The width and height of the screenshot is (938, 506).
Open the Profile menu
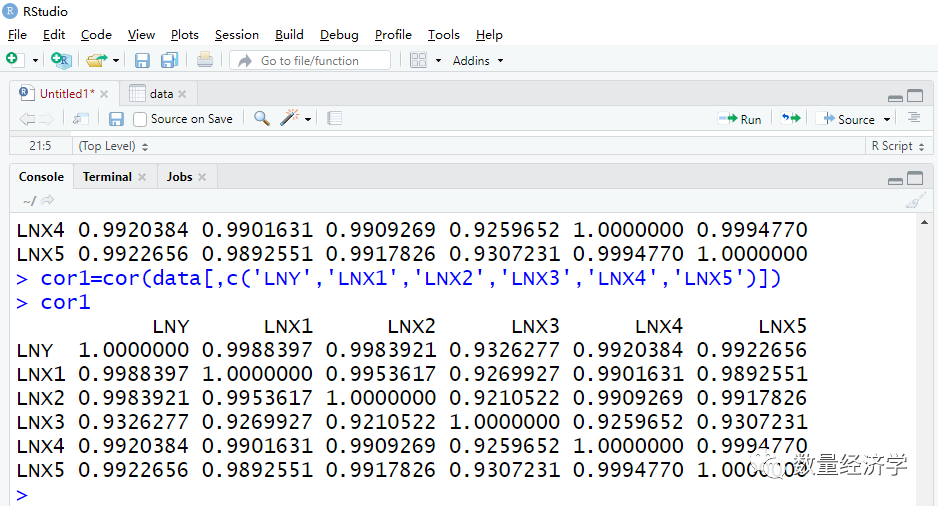point(393,35)
